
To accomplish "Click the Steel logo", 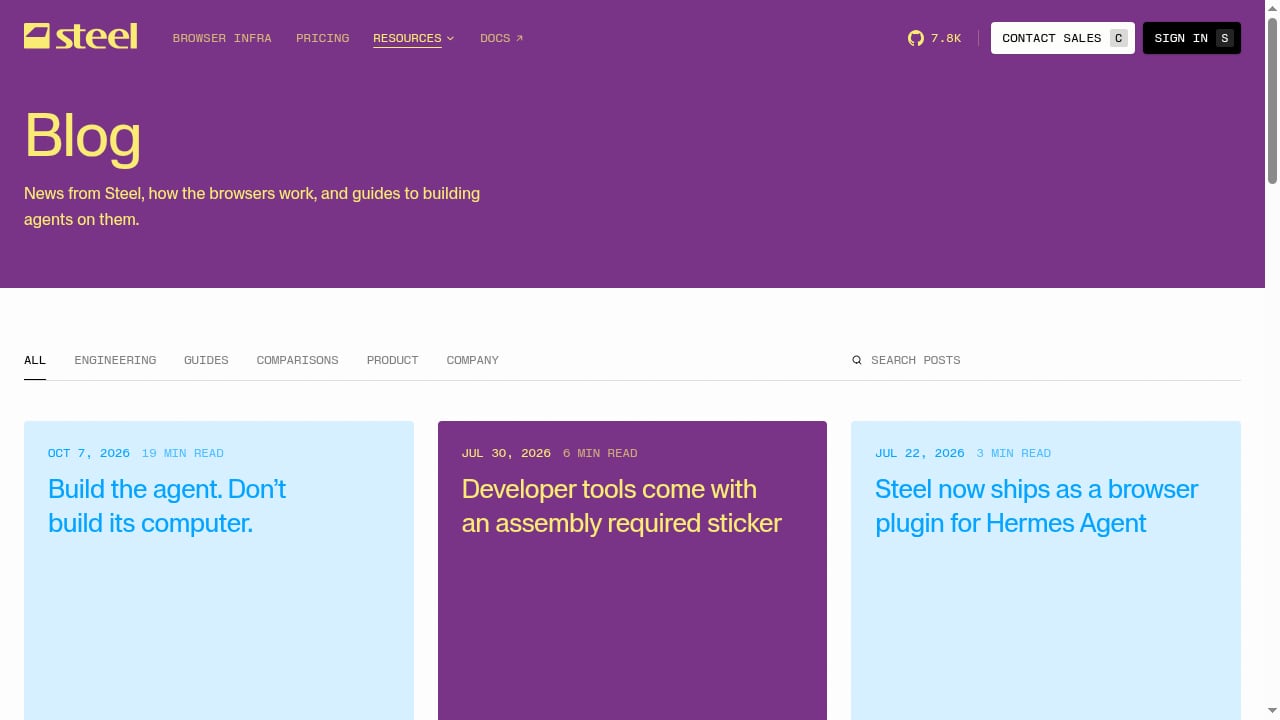I will pos(81,37).
